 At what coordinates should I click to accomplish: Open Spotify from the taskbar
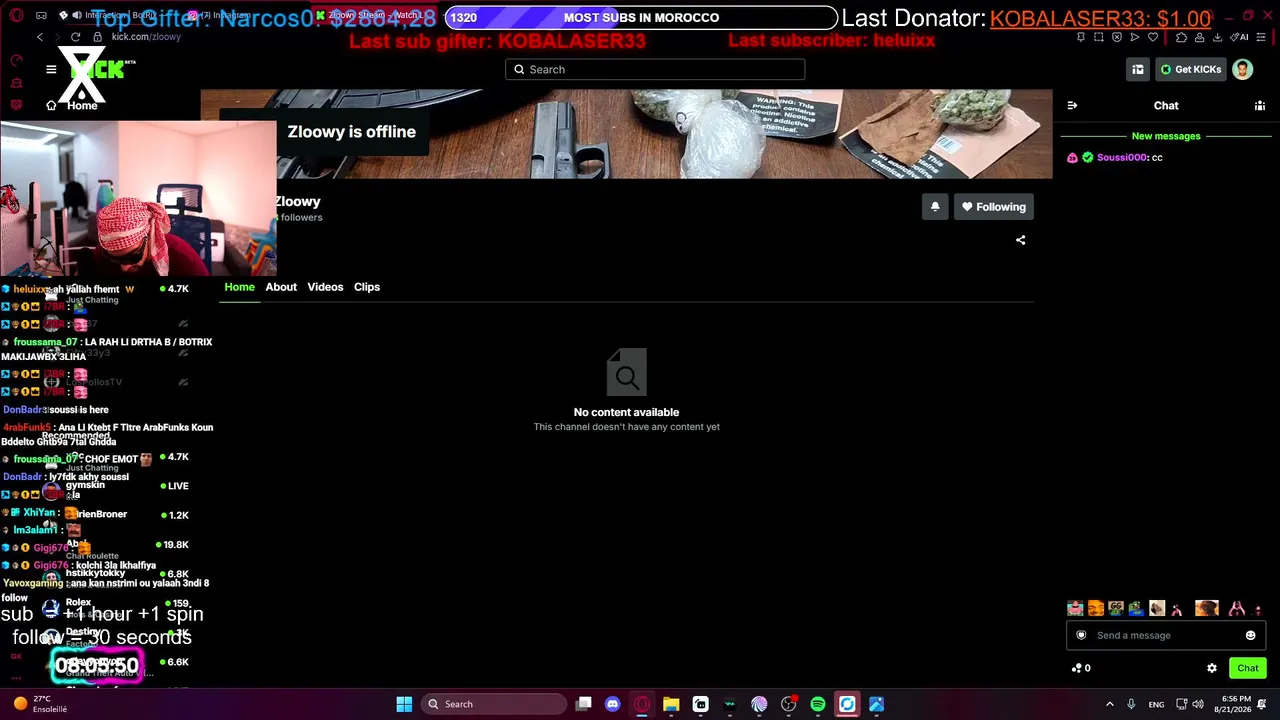click(818, 704)
